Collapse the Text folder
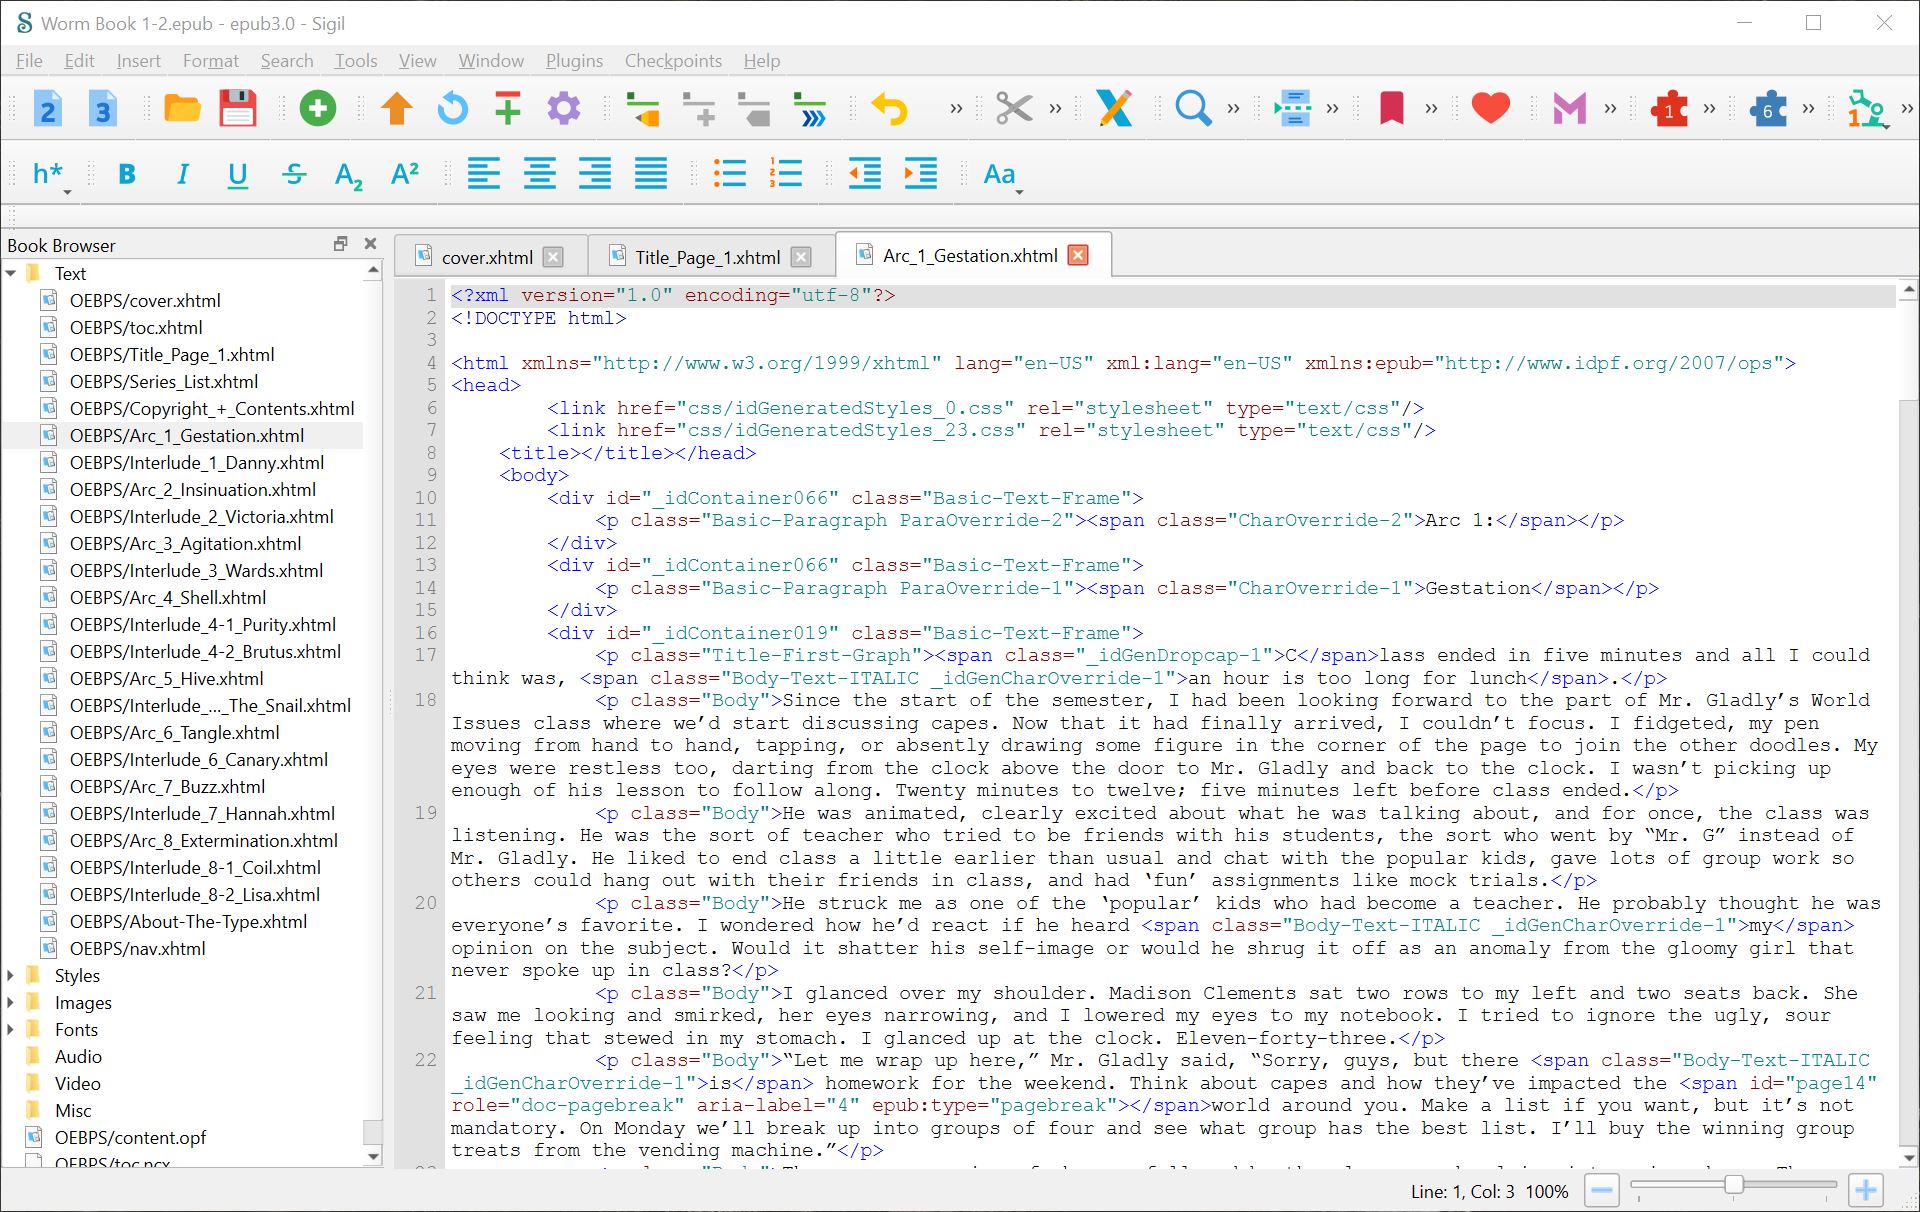 pyautogui.click(x=11, y=273)
